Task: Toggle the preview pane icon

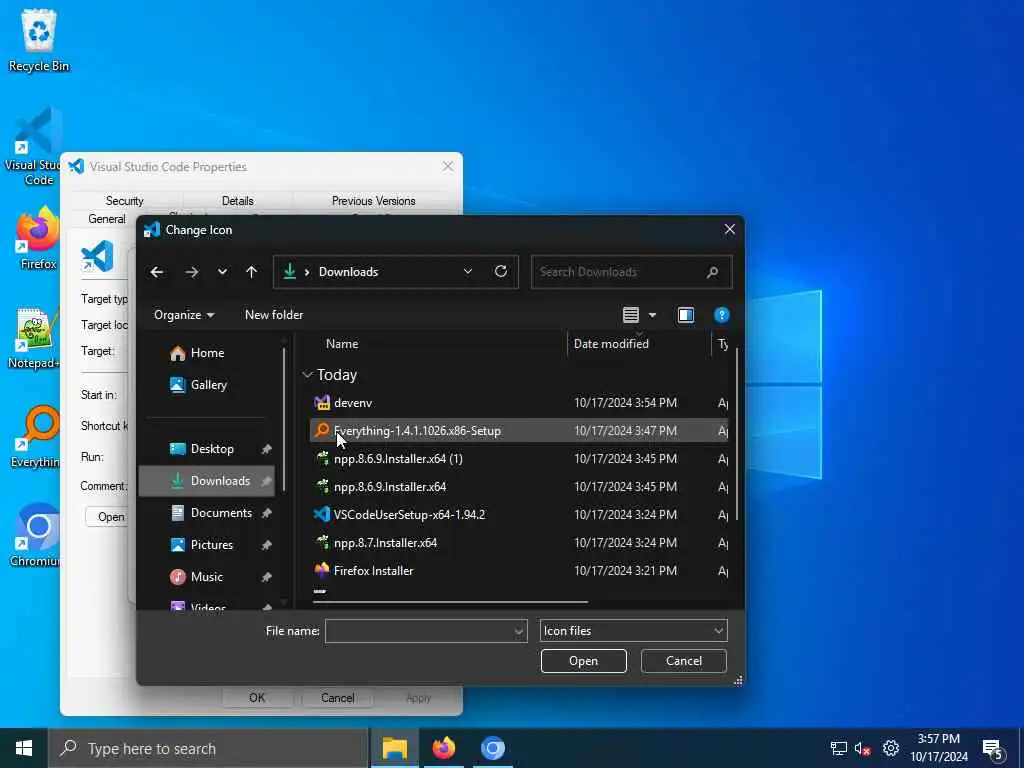Action: coord(686,315)
